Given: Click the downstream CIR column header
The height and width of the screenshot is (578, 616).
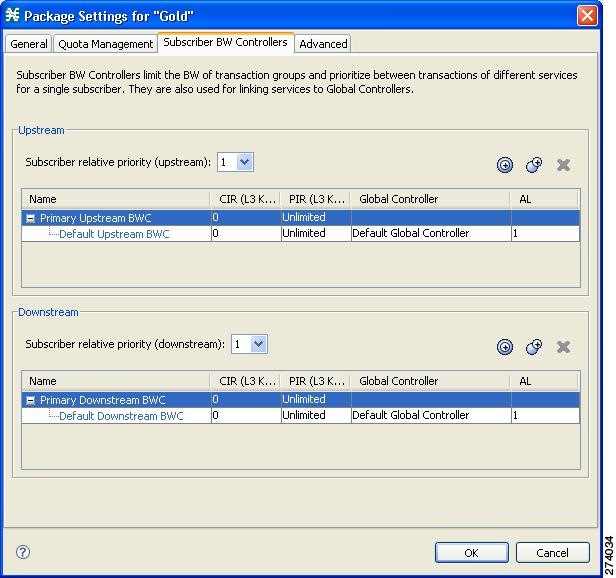Looking at the screenshot, I should [246, 381].
